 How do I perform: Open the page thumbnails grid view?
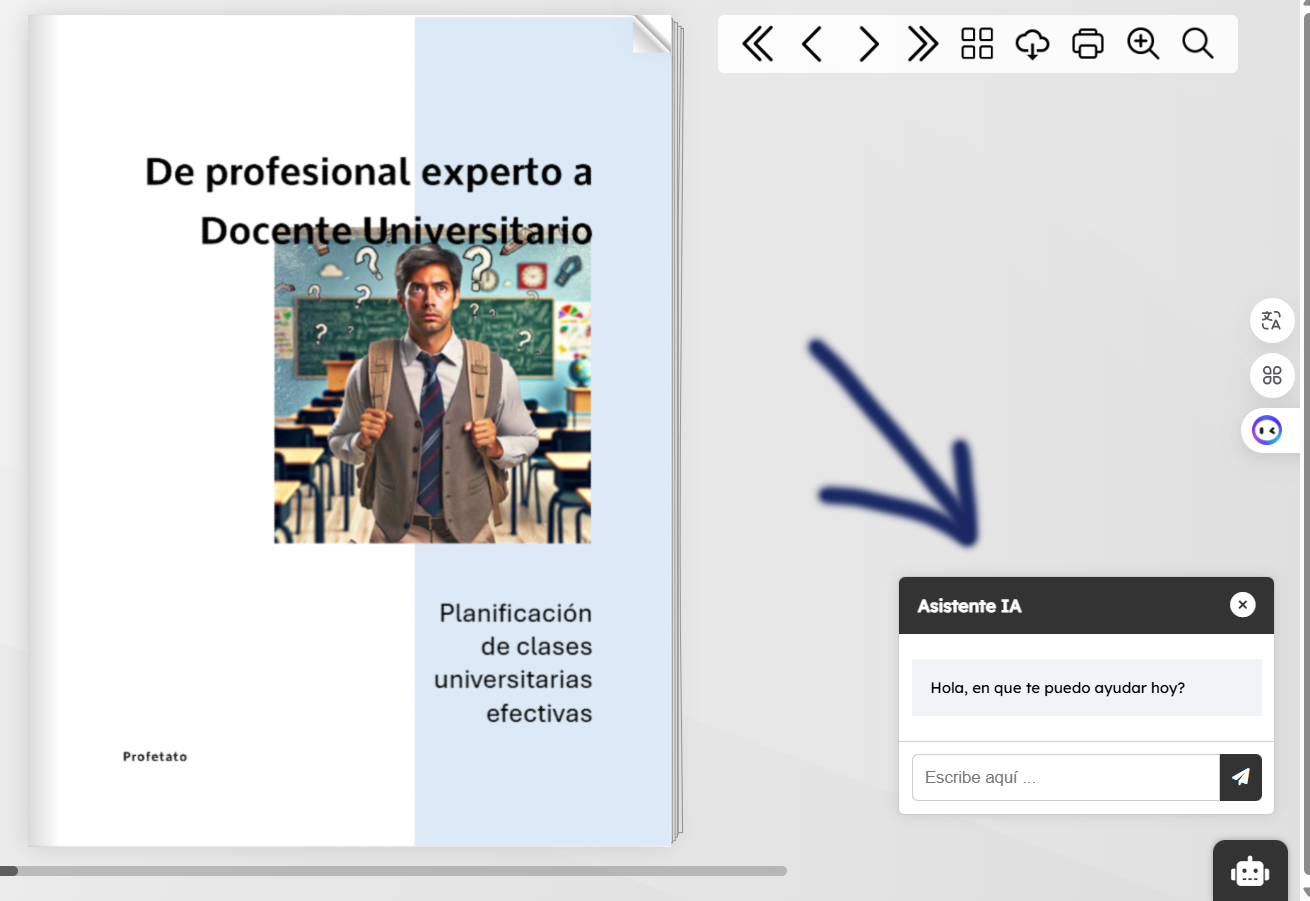tap(977, 44)
